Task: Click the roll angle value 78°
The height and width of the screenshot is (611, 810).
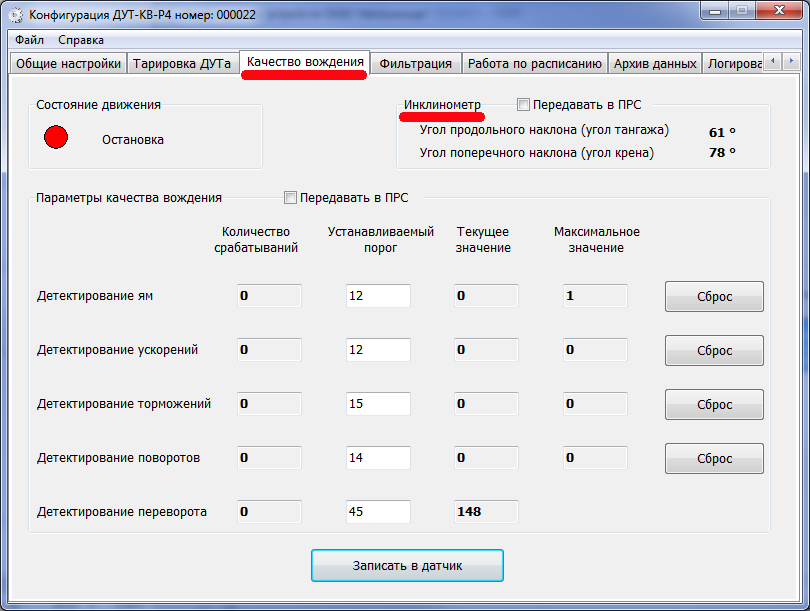Action: pos(722,152)
